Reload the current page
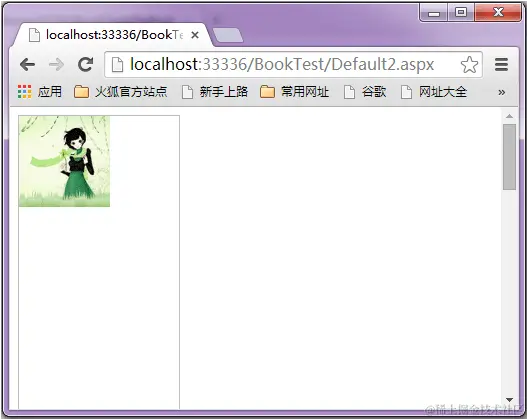 tap(85, 64)
